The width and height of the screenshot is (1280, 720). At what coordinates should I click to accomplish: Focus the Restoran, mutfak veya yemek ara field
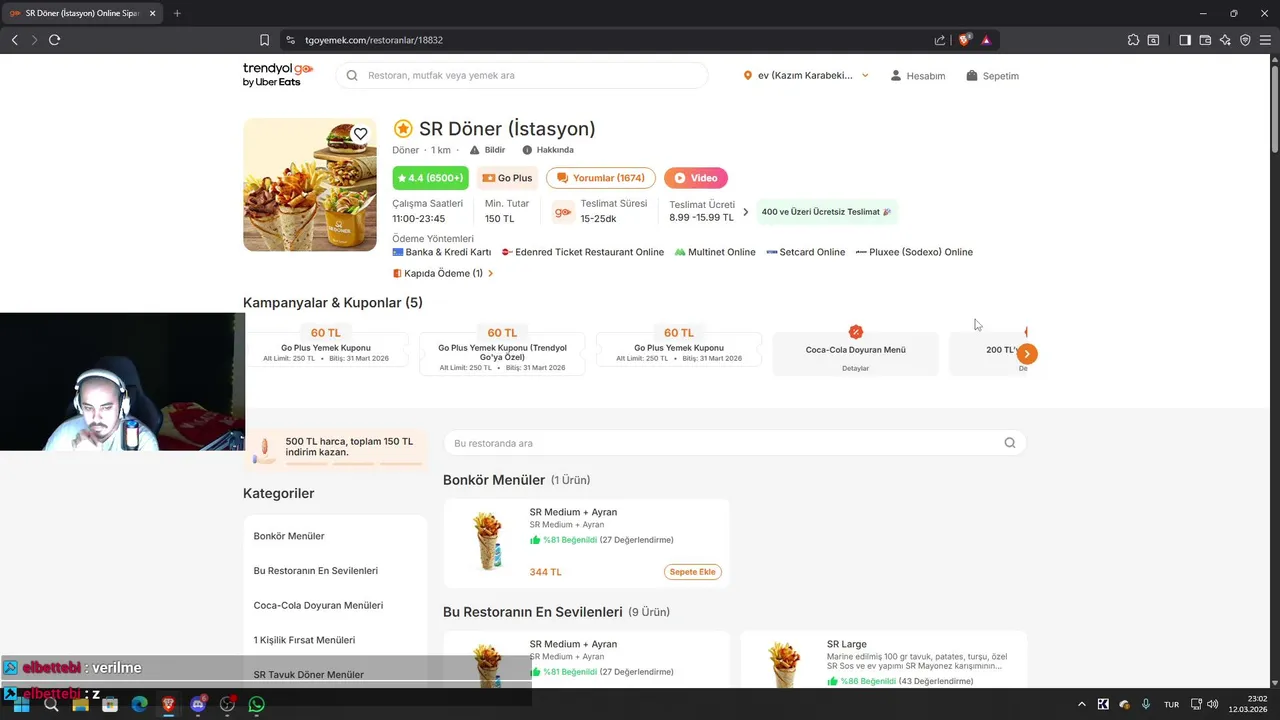[x=521, y=76]
